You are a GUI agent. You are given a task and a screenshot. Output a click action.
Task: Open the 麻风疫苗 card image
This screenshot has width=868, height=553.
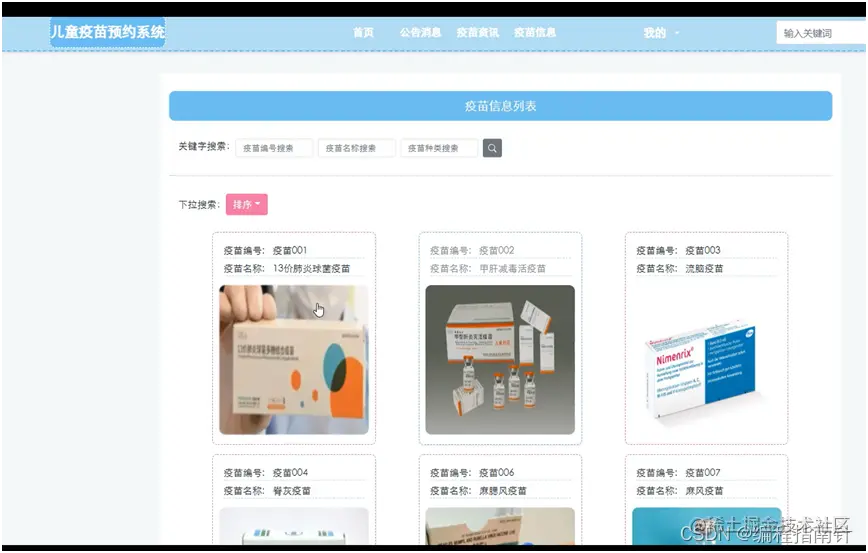point(706,526)
